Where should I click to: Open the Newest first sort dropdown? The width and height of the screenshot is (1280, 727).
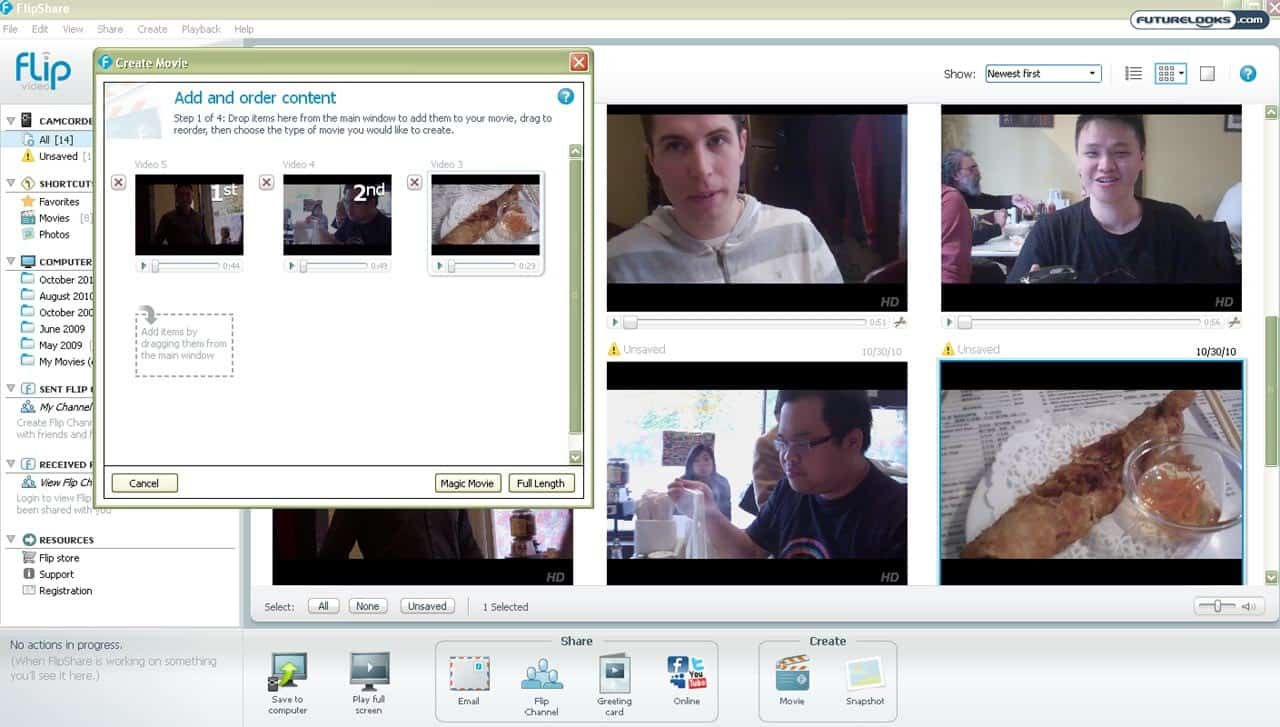tap(1042, 74)
